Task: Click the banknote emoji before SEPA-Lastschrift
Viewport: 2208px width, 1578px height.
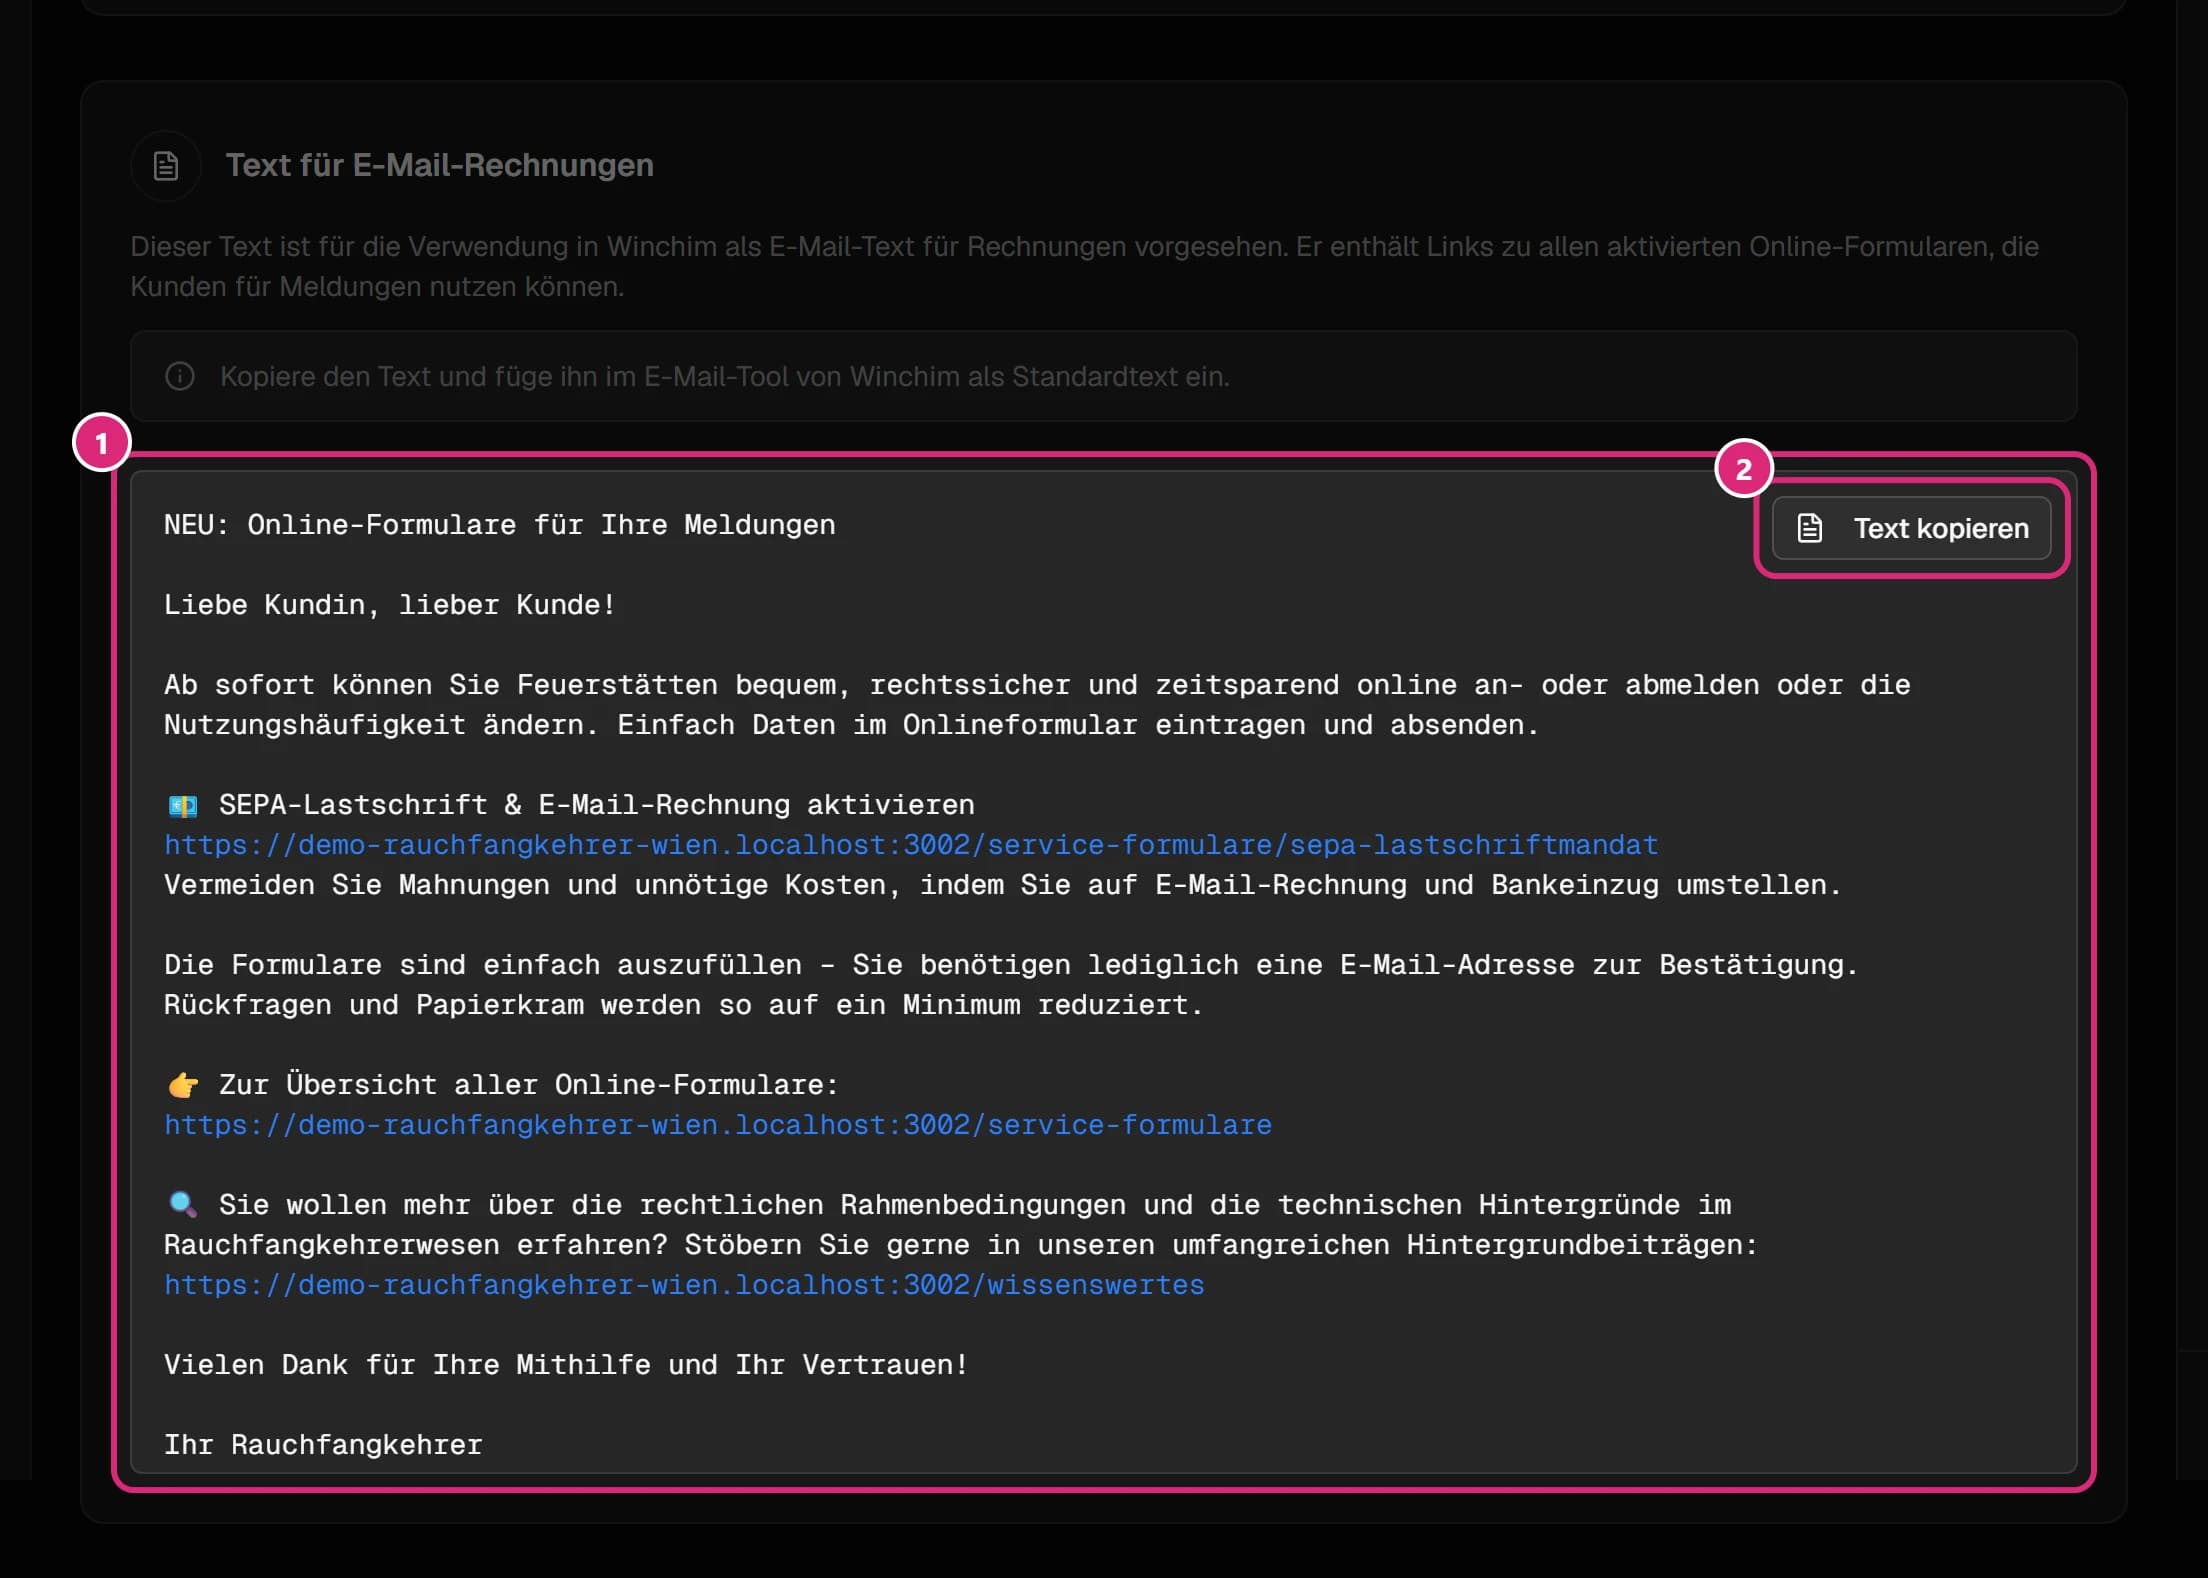Action: (183, 805)
